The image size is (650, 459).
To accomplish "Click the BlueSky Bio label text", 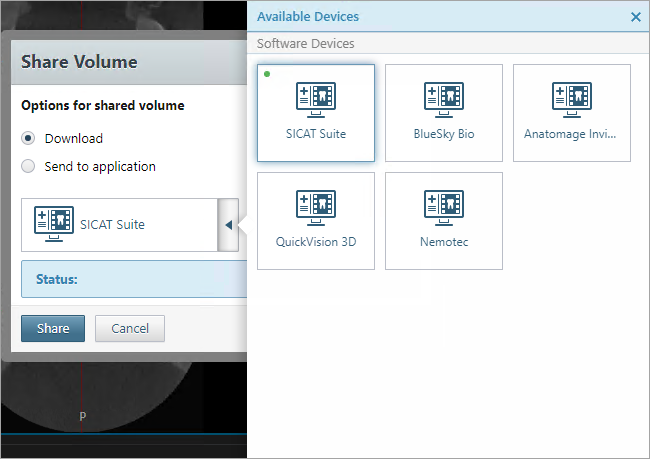I will click(x=444, y=134).
